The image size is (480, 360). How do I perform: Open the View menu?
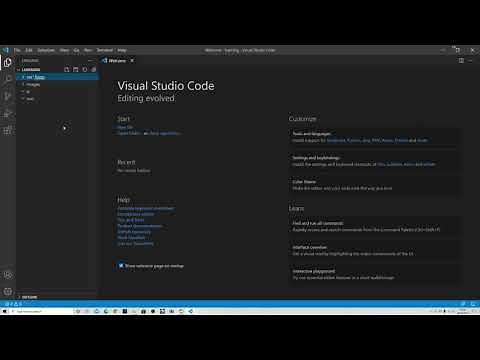click(x=64, y=50)
